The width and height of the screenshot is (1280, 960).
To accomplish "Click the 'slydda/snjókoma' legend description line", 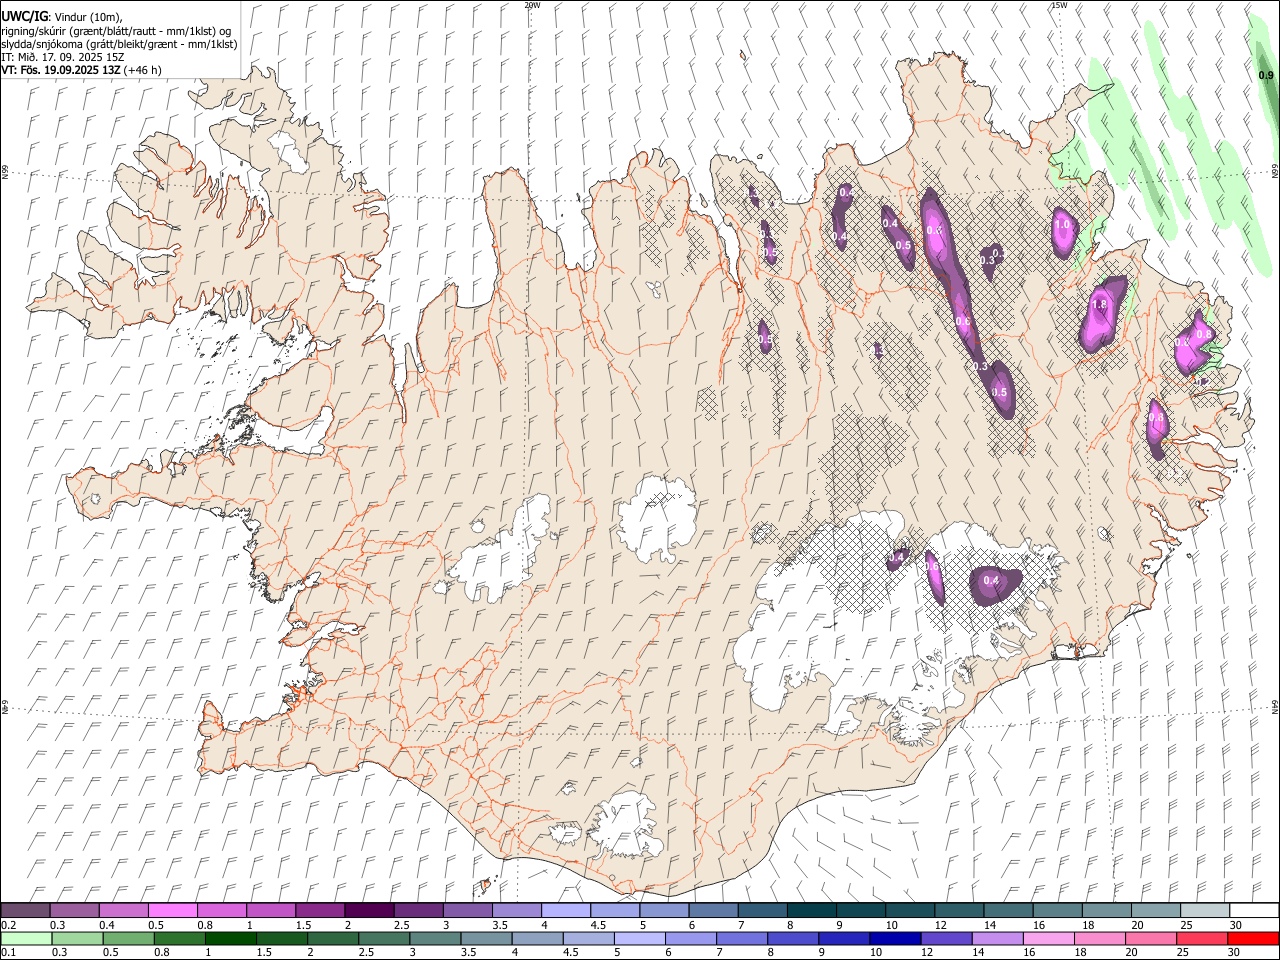I will [119, 44].
